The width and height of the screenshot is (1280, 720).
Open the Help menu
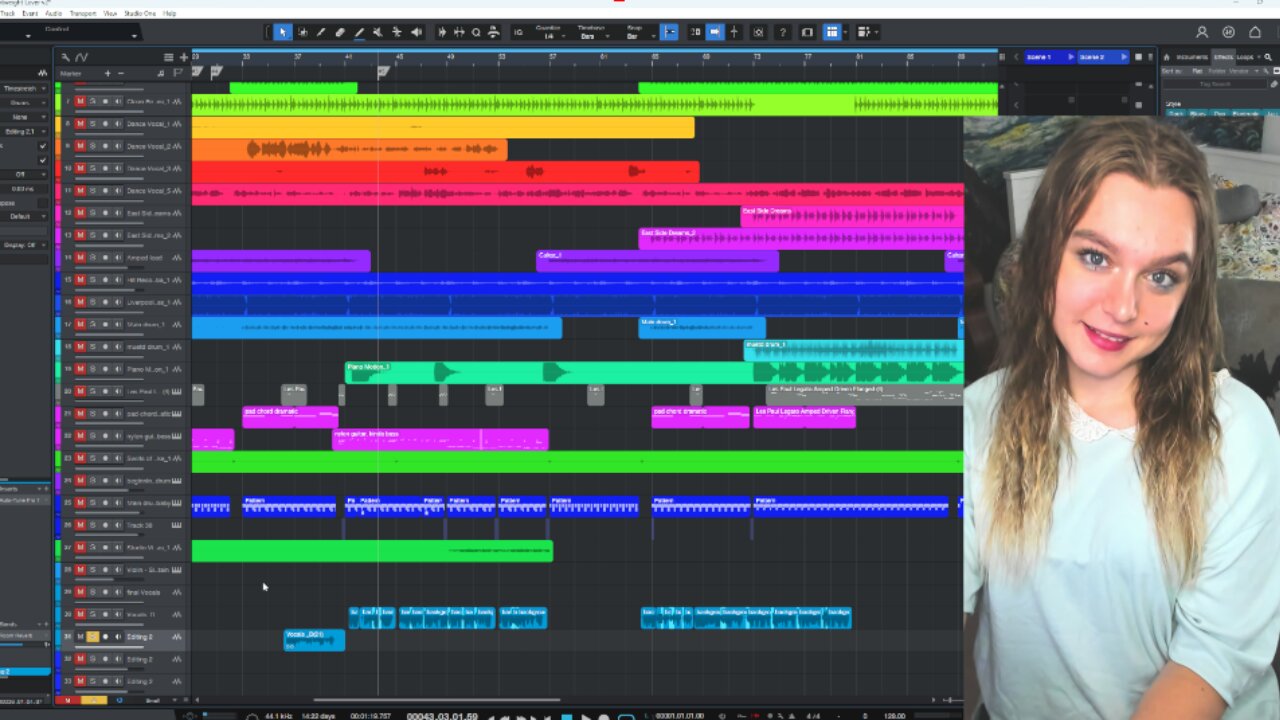coord(169,13)
